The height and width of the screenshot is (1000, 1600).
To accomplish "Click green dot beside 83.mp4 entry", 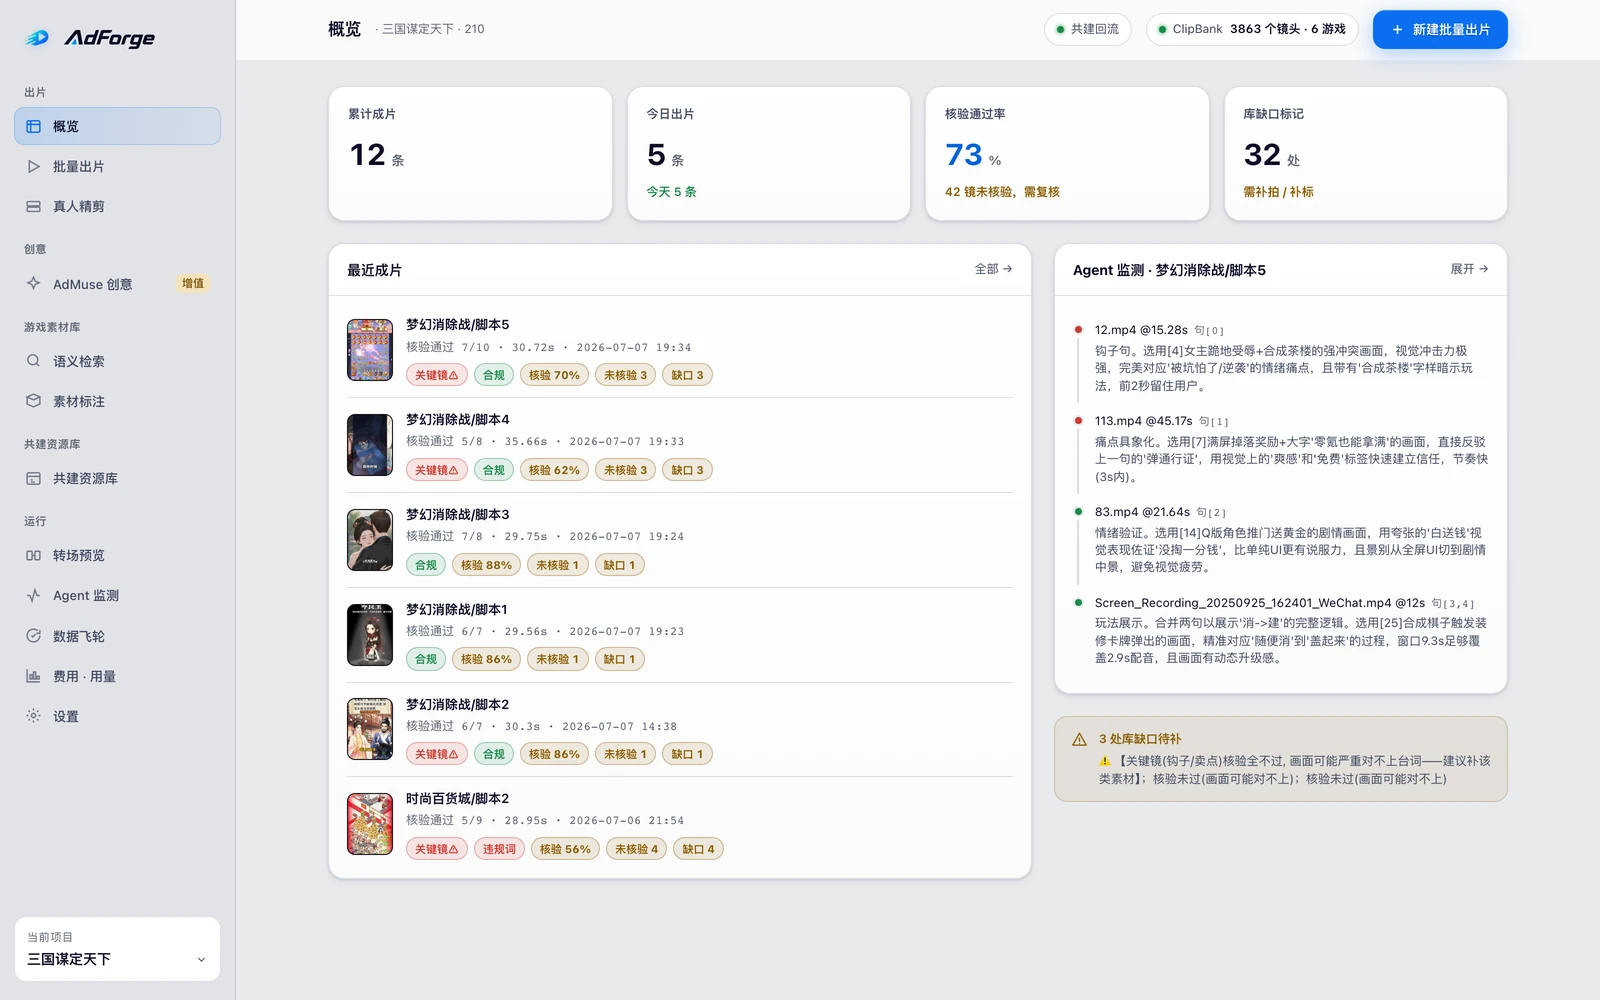I will (1078, 511).
